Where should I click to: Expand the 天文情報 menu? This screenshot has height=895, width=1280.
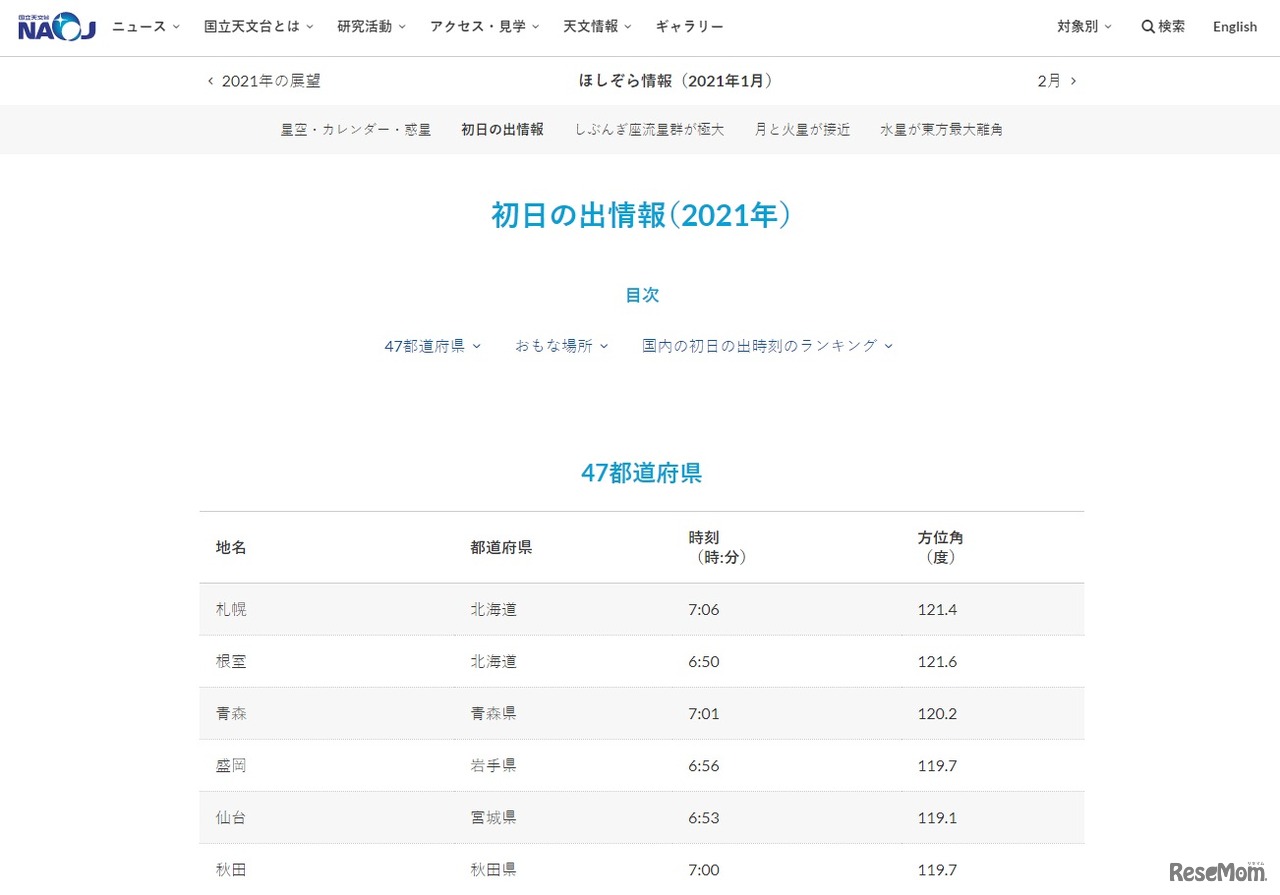click(598, 27)
